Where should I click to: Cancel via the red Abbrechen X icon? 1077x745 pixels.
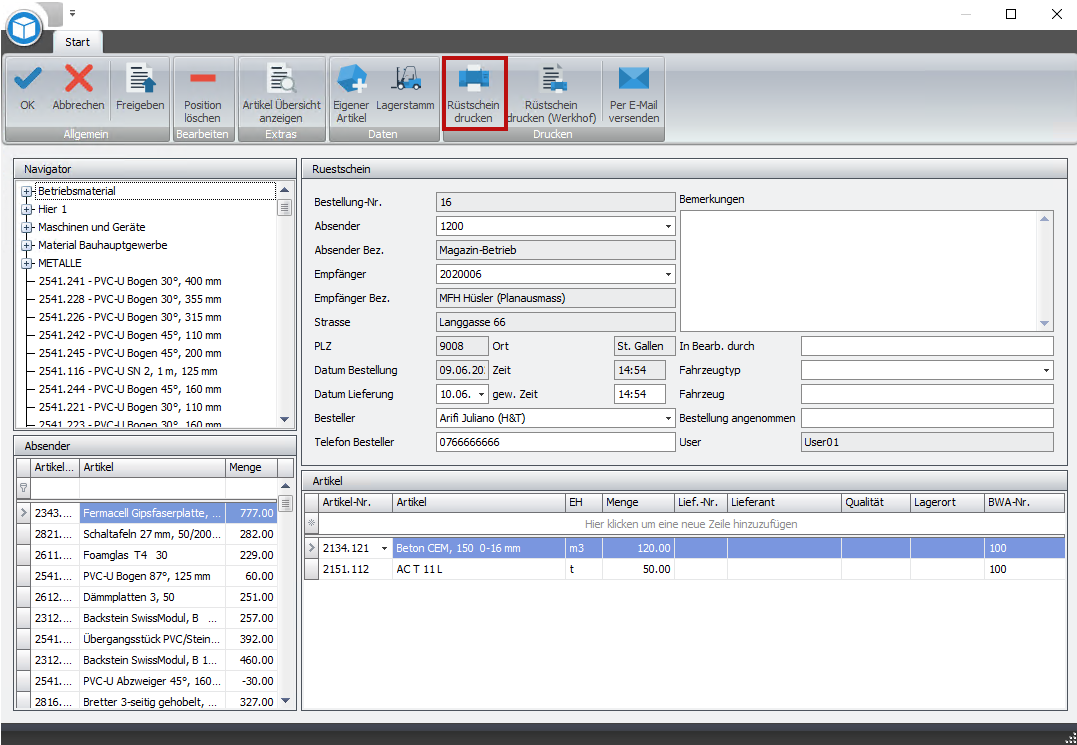pos(78,87)
